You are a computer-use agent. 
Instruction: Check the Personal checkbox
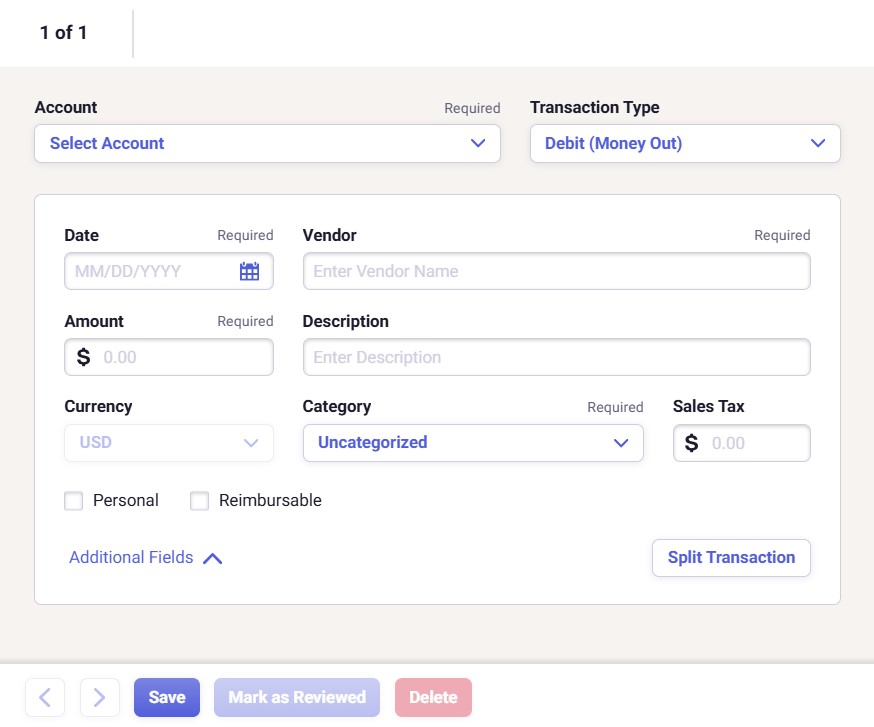(74, 501)
